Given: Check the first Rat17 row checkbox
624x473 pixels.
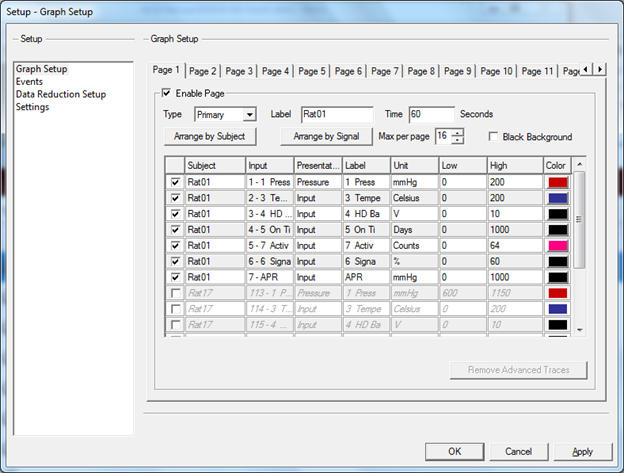Looking at the screenshot, I should pos(176,293).
